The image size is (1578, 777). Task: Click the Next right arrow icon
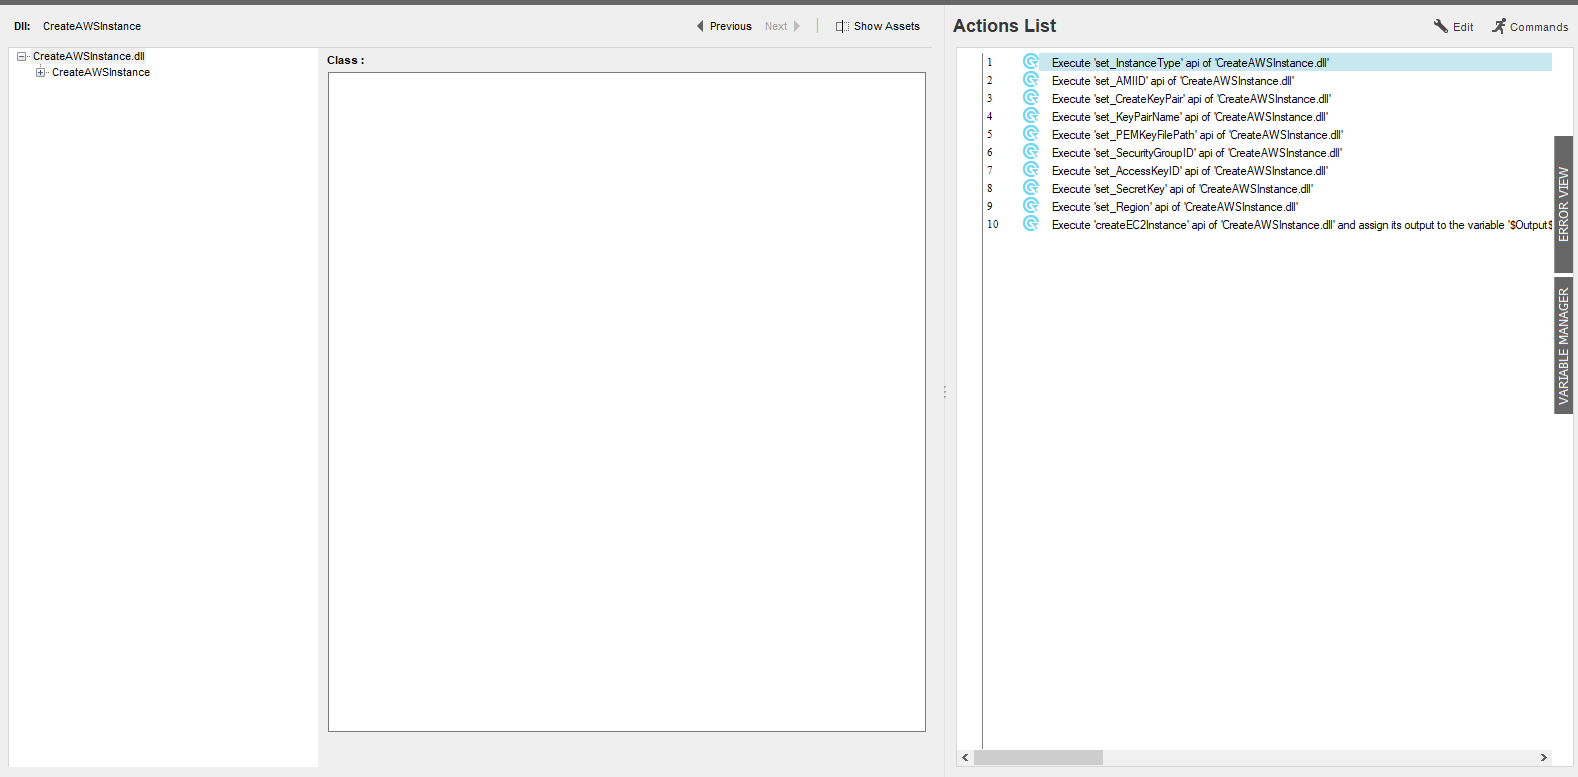click(x=797, y=26)
